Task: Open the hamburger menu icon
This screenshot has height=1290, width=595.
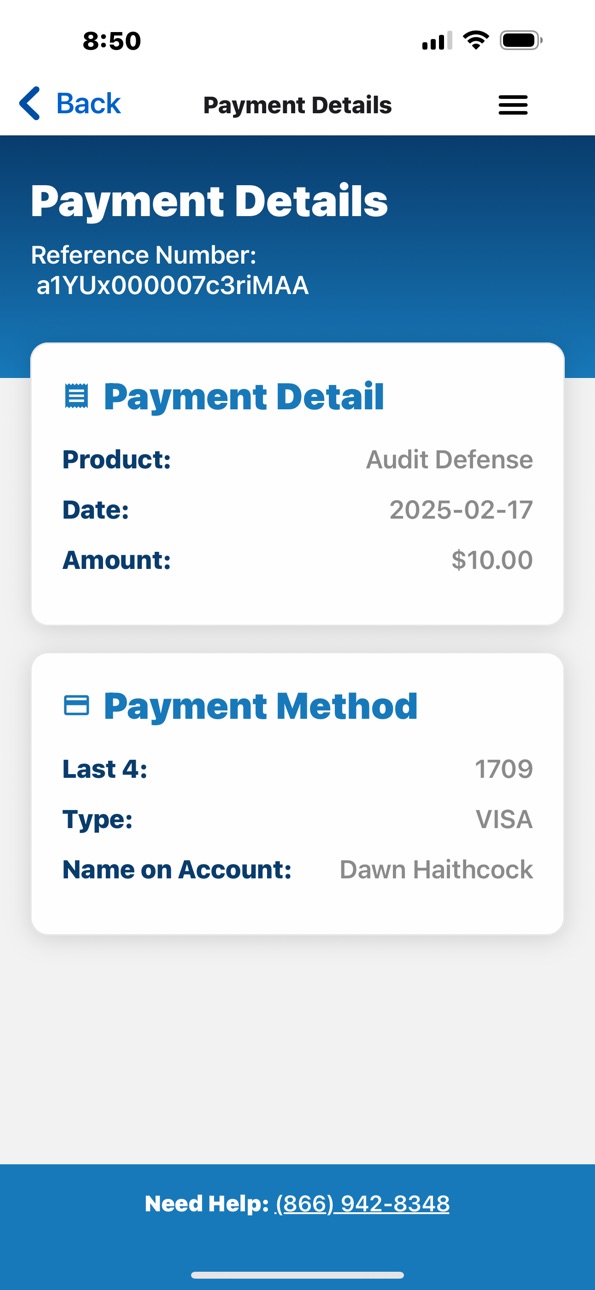Action: (513, 105)
